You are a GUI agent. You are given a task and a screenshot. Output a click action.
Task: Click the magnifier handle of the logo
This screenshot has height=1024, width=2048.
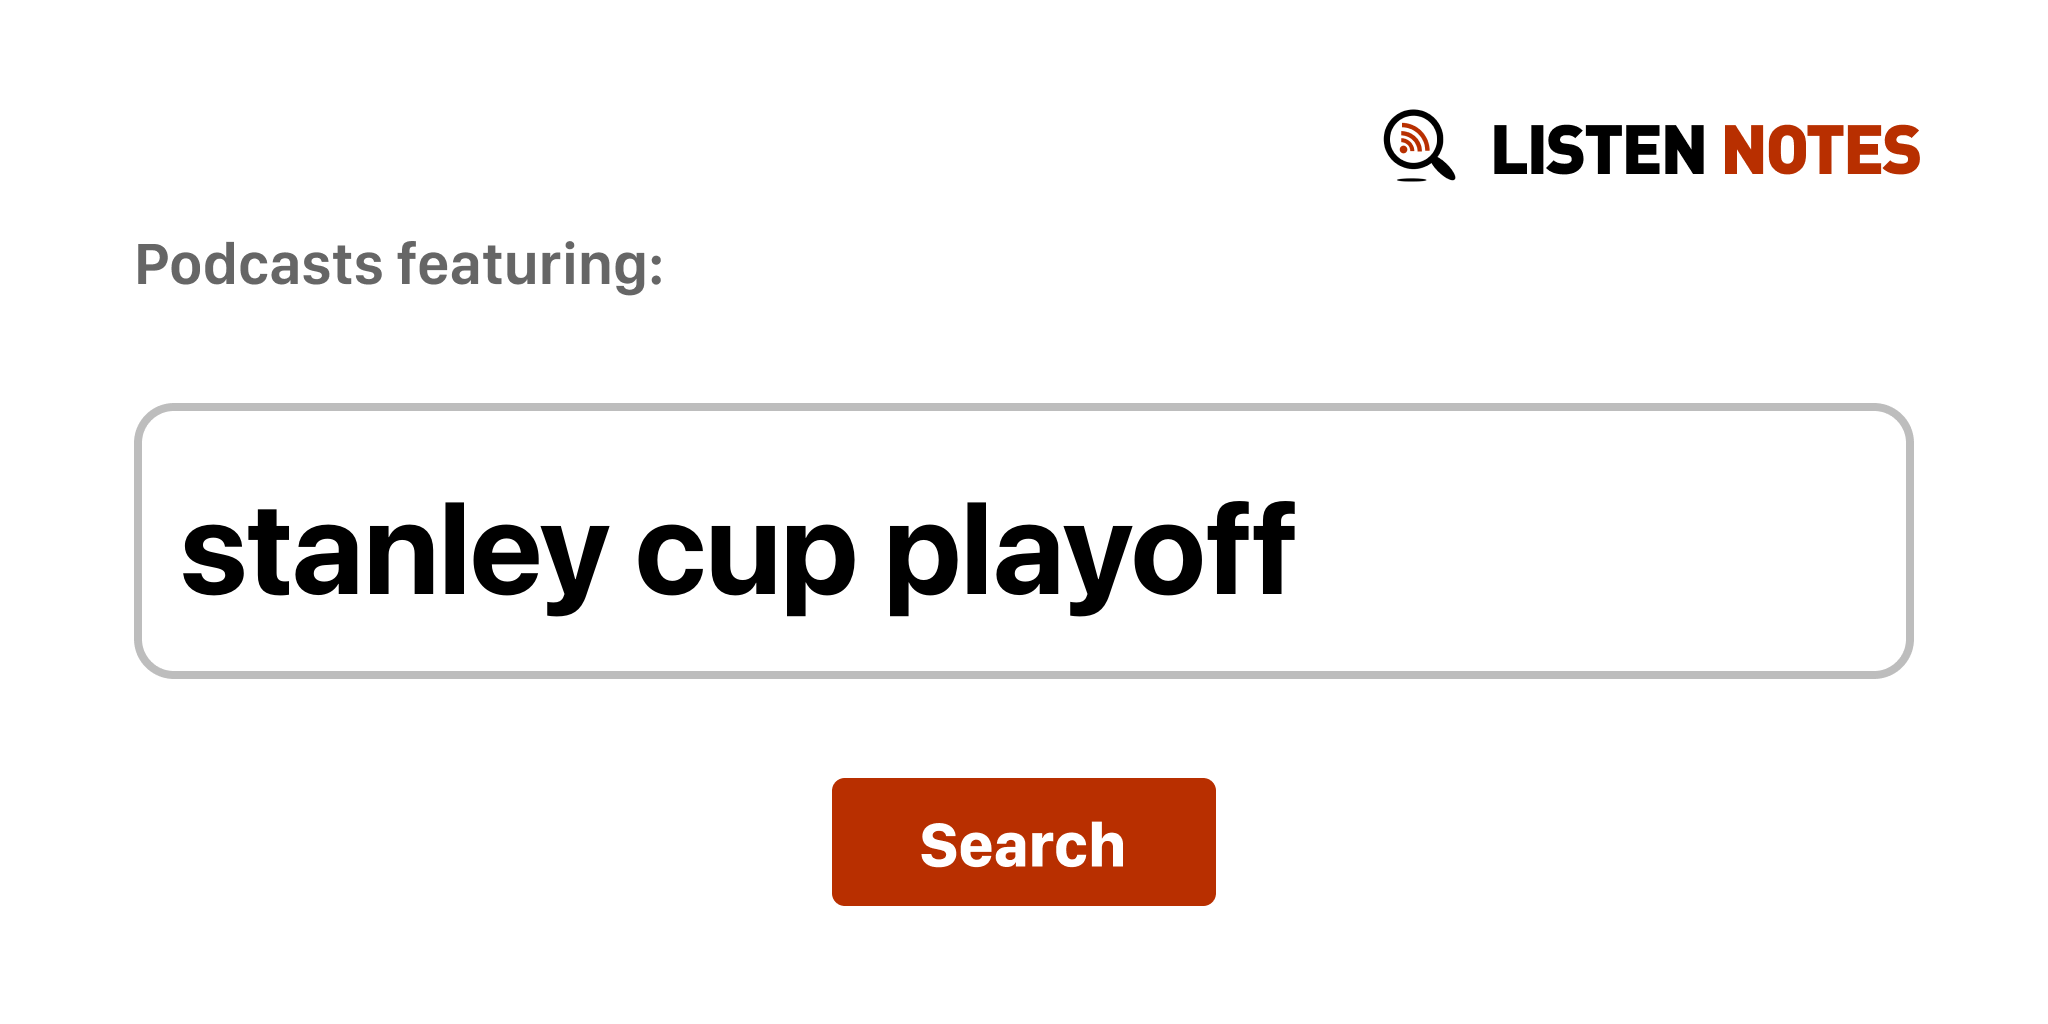coord(1444,166)
